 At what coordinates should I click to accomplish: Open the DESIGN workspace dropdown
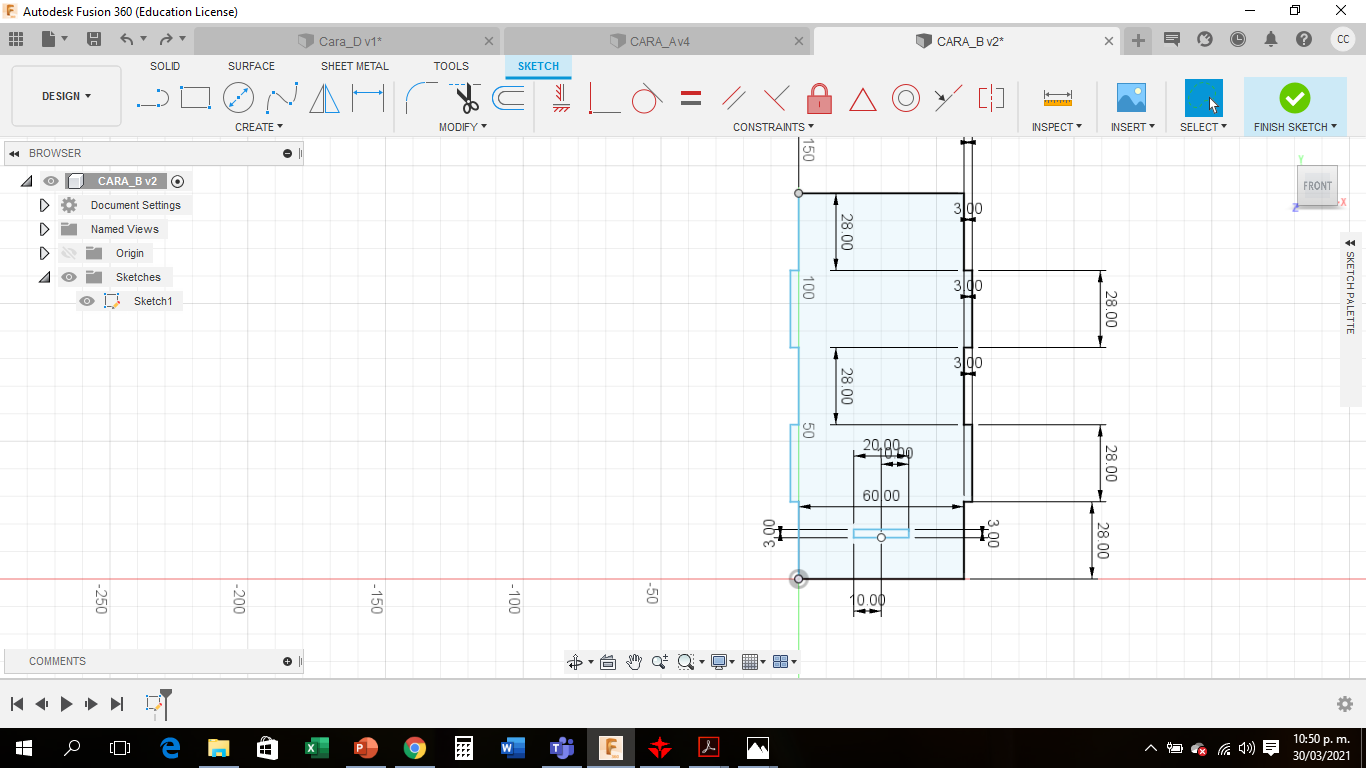66,96
